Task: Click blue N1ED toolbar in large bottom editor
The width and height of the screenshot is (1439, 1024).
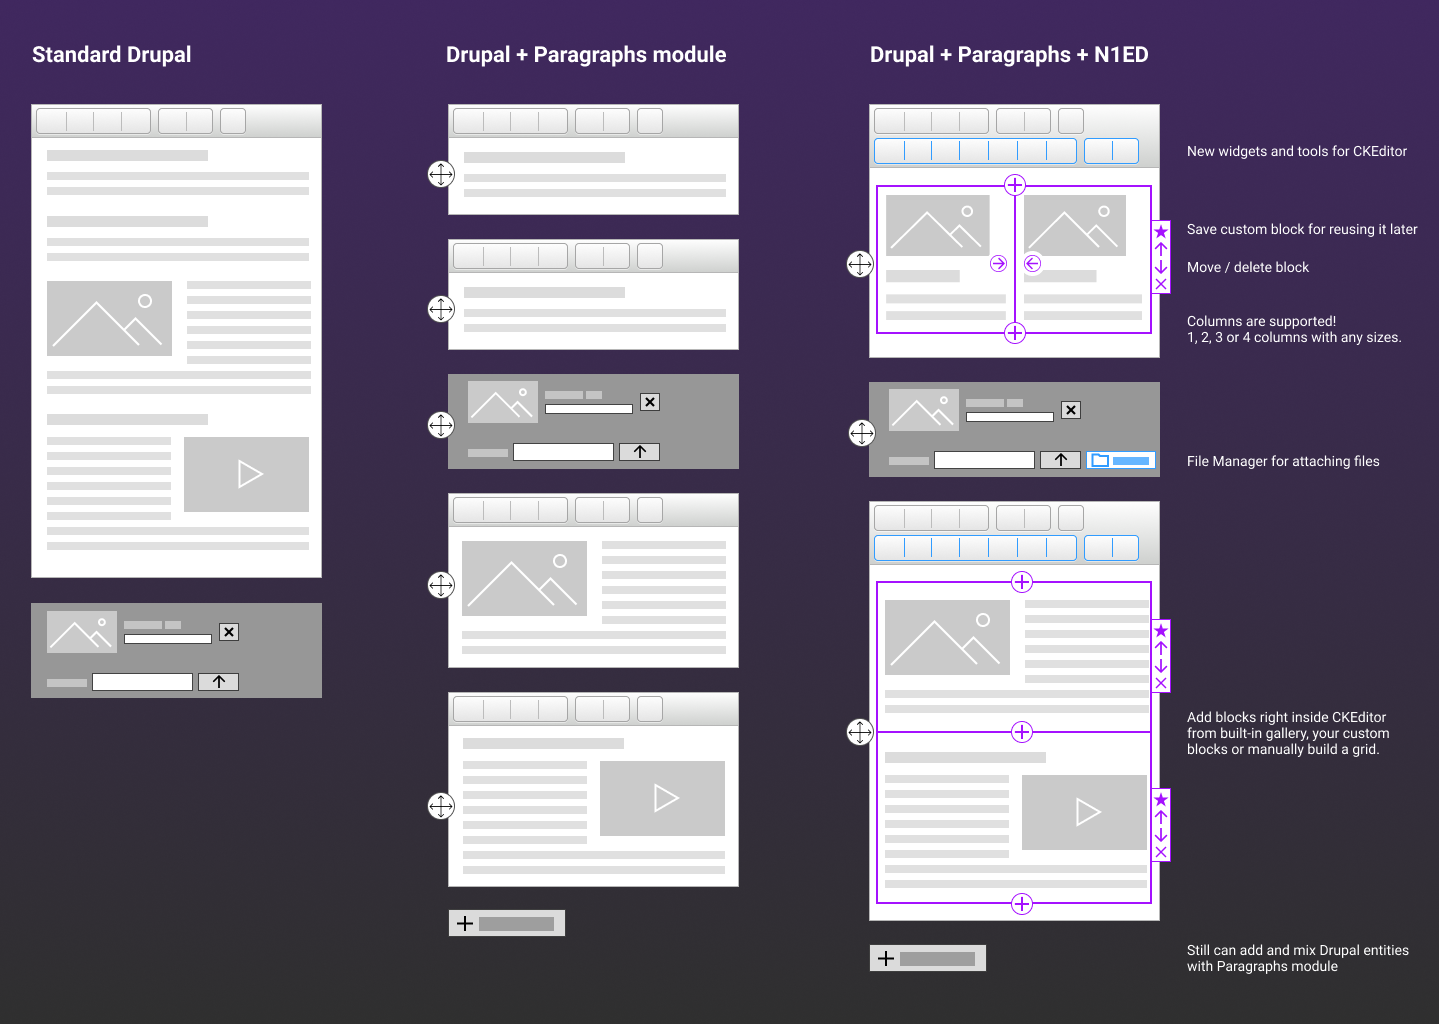Action: click(x=1006, y=548)
